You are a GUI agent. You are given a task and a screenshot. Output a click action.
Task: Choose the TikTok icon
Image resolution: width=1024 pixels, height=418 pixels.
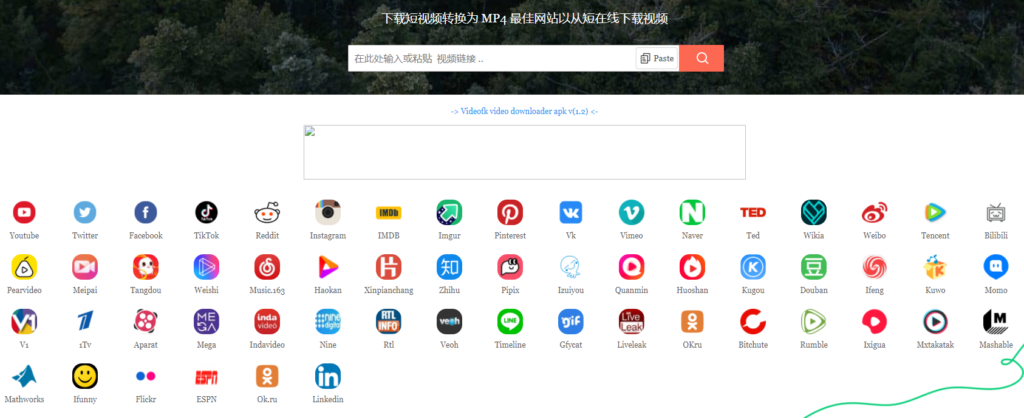pyautogui.click(x=206, y=212)
